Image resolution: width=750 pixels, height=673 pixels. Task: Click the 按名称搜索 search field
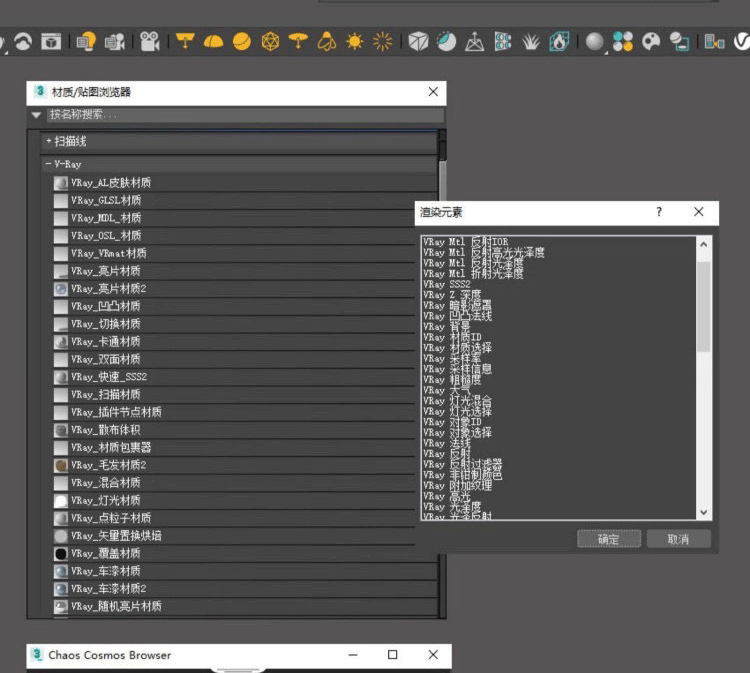click(245, 115)
